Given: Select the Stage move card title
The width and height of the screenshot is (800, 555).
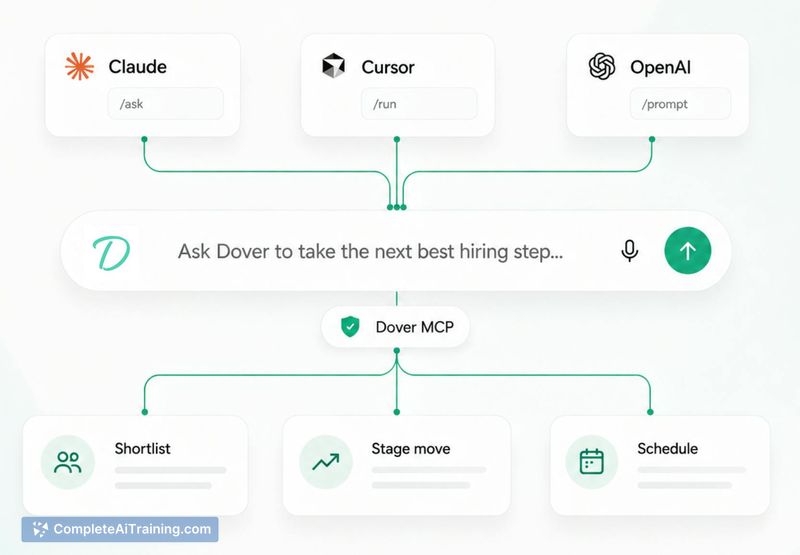Looking at the screenshot, I should (411, 449).
